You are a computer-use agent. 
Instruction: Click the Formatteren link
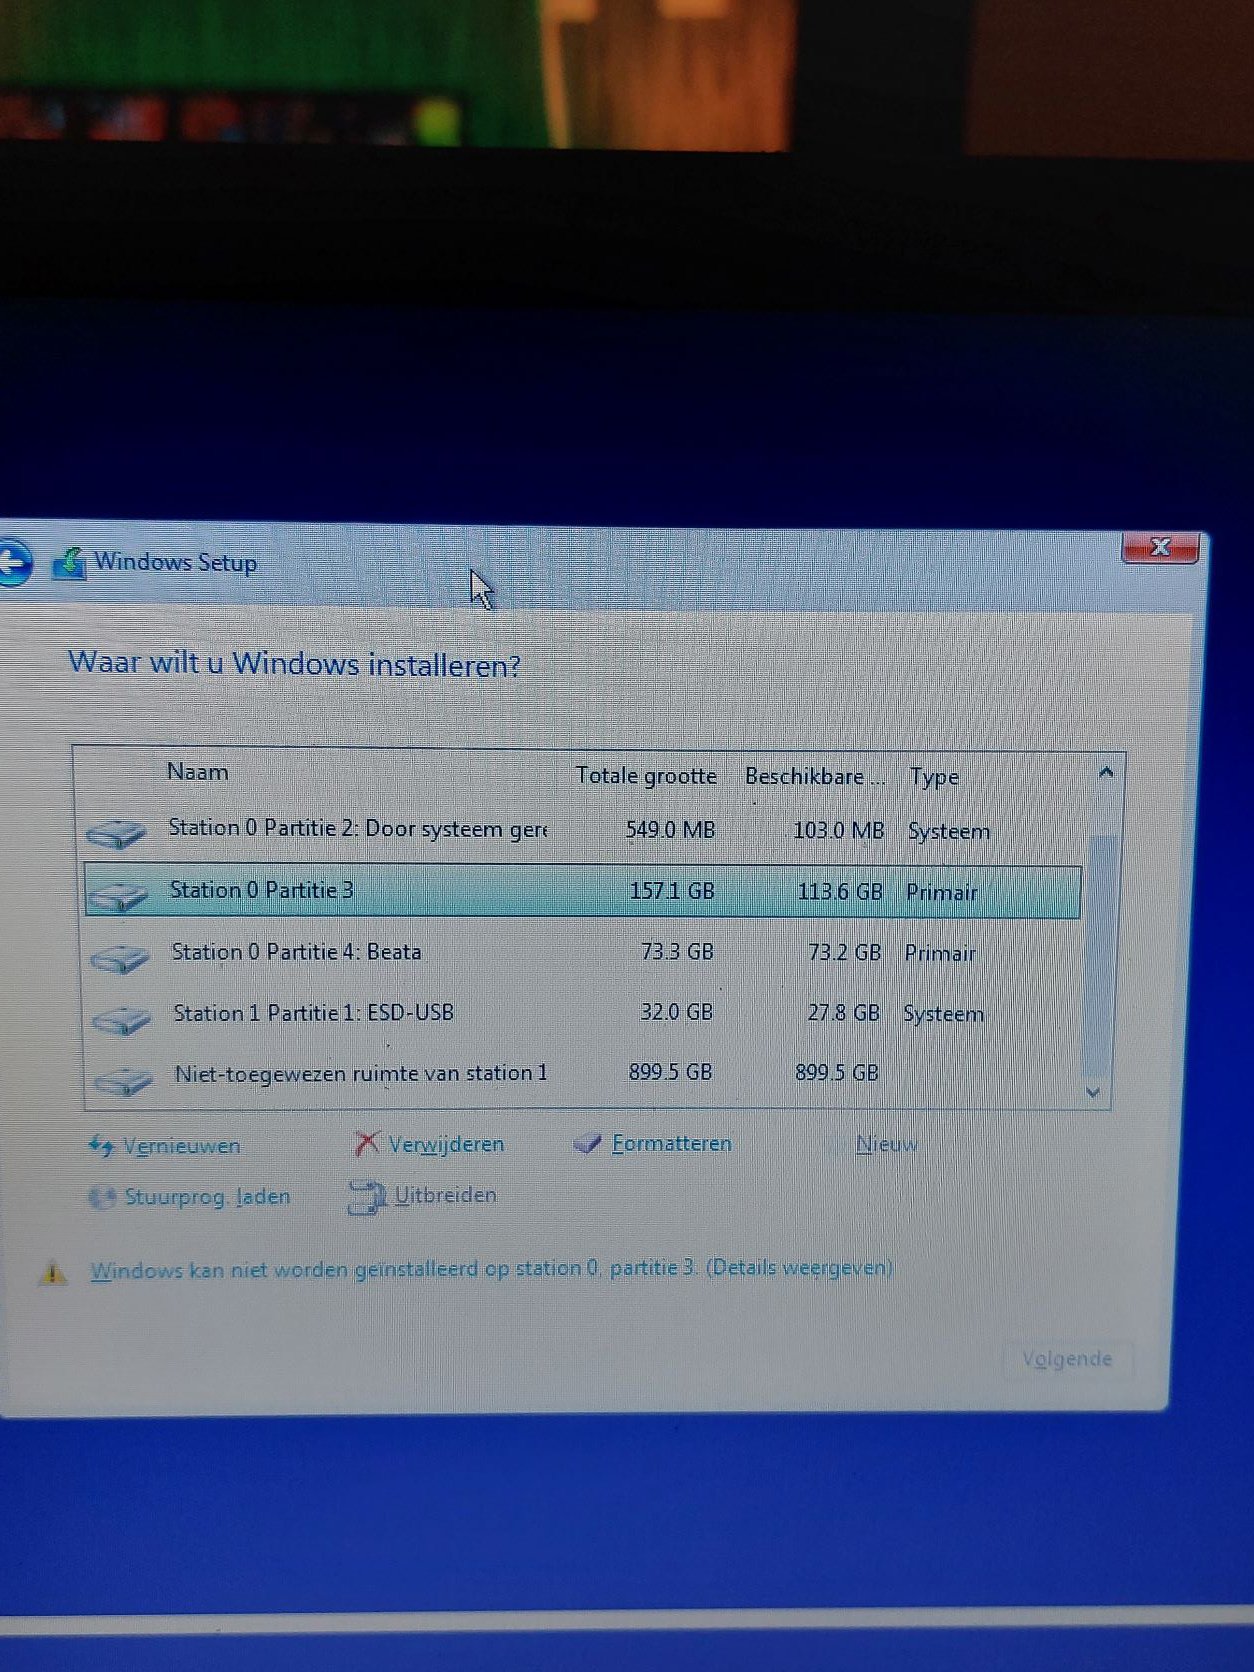tap(672, 1143)
